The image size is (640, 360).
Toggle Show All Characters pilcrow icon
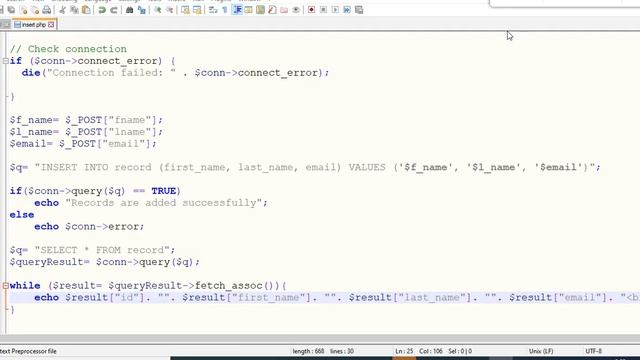coord(225,10)
